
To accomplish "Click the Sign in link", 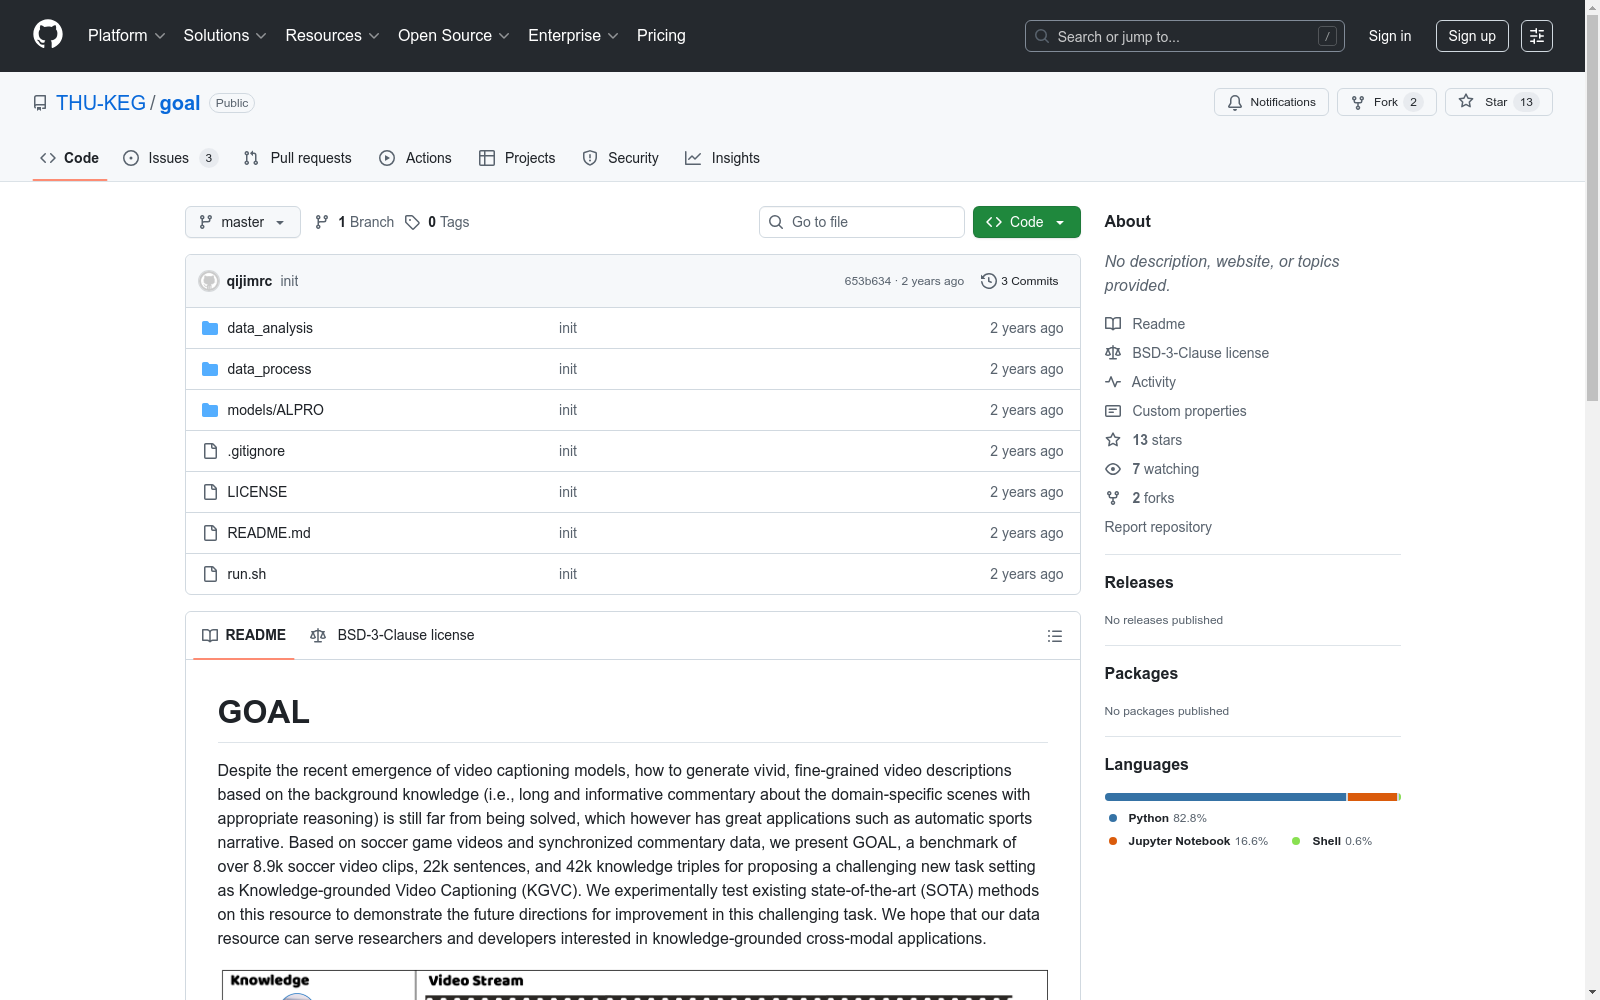I will 1390,36.
